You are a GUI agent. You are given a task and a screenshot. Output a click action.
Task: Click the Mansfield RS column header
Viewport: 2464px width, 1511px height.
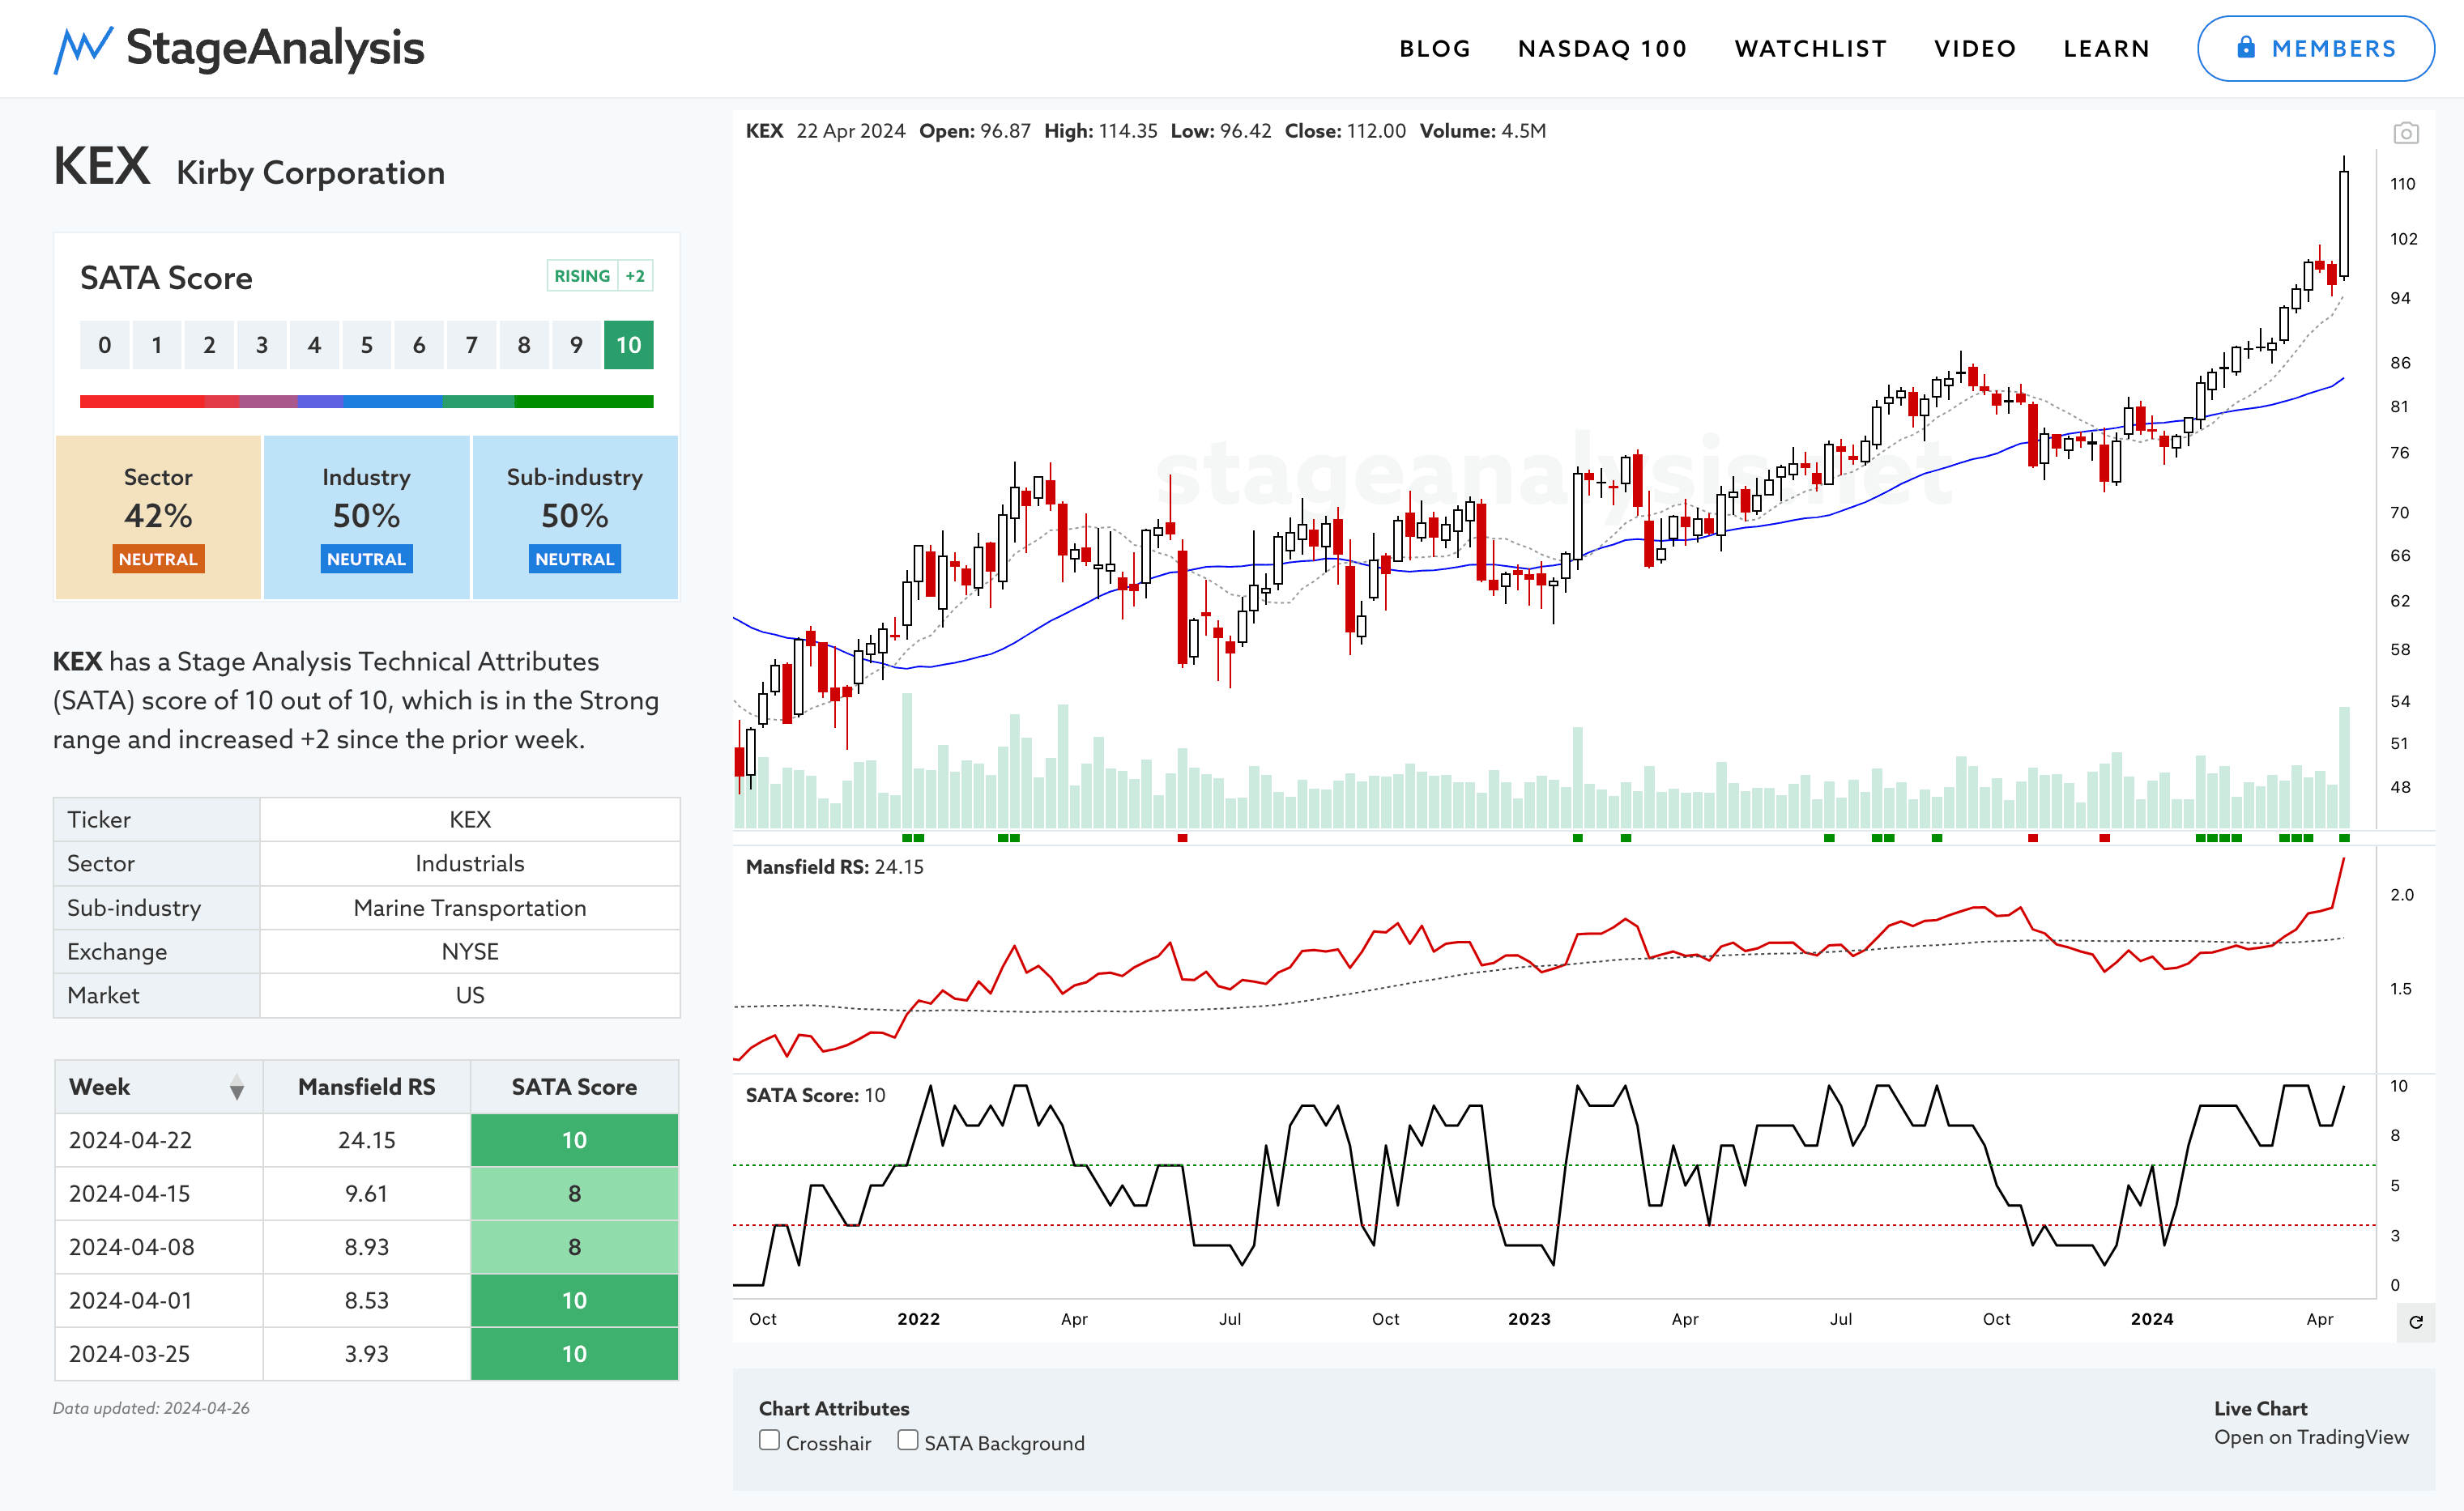367,1087
